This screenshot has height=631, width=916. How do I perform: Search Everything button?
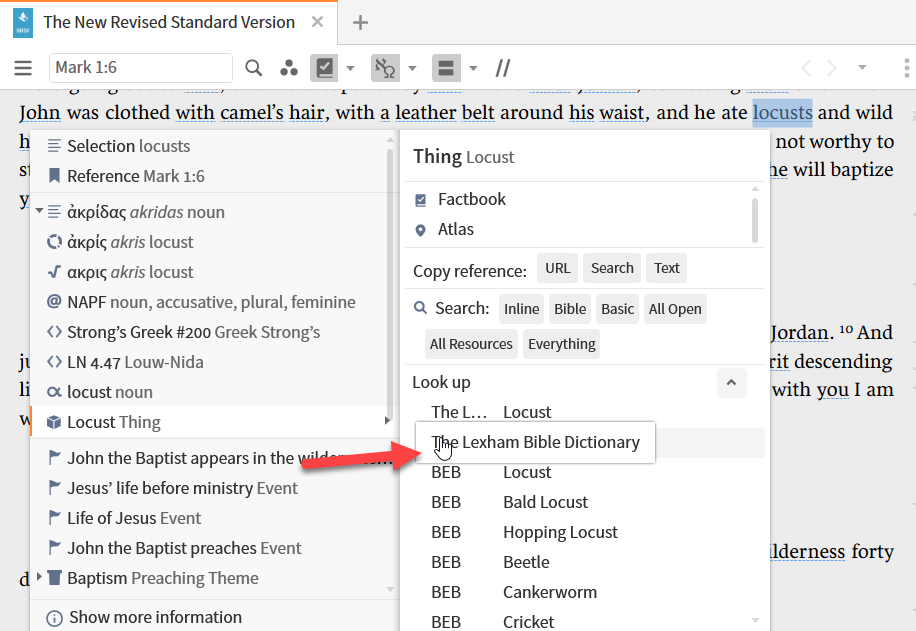click(562, 344)
